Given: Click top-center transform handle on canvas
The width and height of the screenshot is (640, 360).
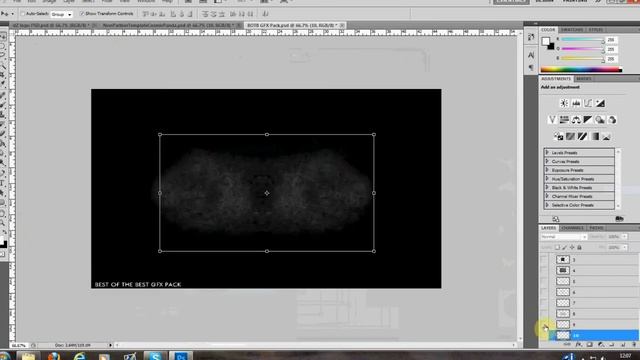Looking at the screenshot, I should click(267, 134).
